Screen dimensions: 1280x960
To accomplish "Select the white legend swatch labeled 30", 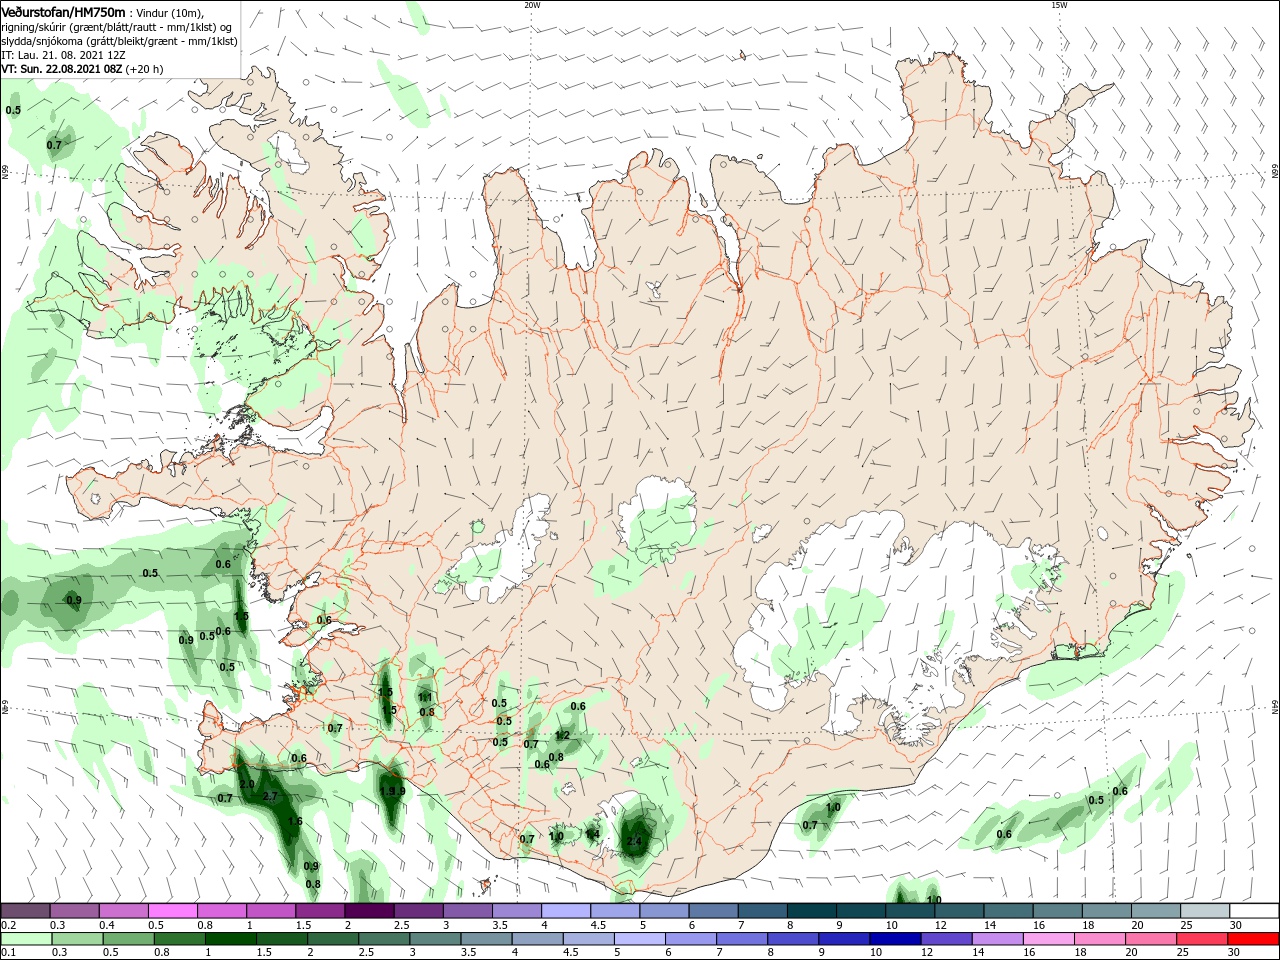I will pos(1253,911).
